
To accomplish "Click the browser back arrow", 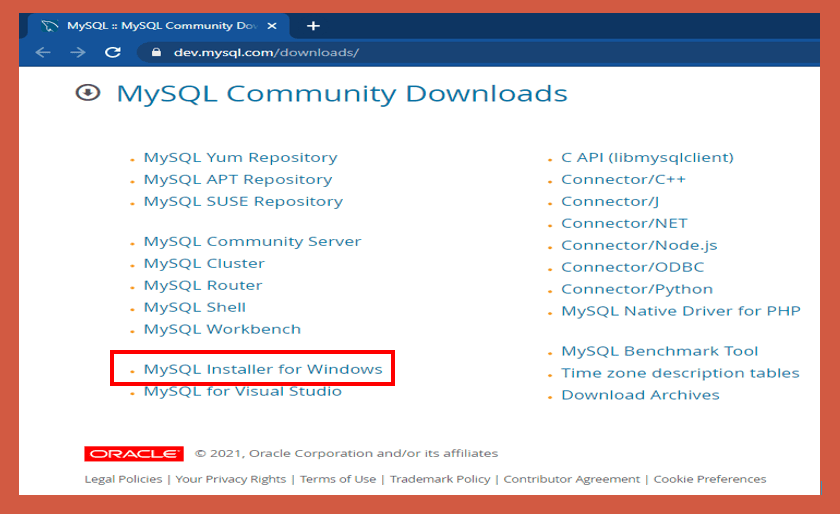I will 43,52.
